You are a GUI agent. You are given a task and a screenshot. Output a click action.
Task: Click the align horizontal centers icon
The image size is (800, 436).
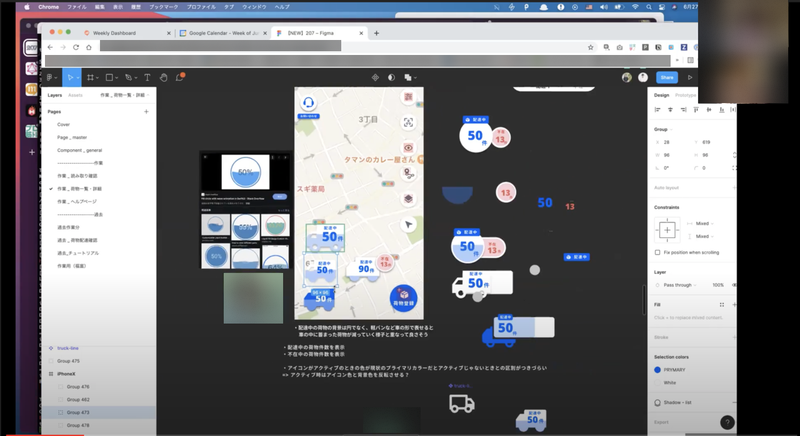point(670,110)
